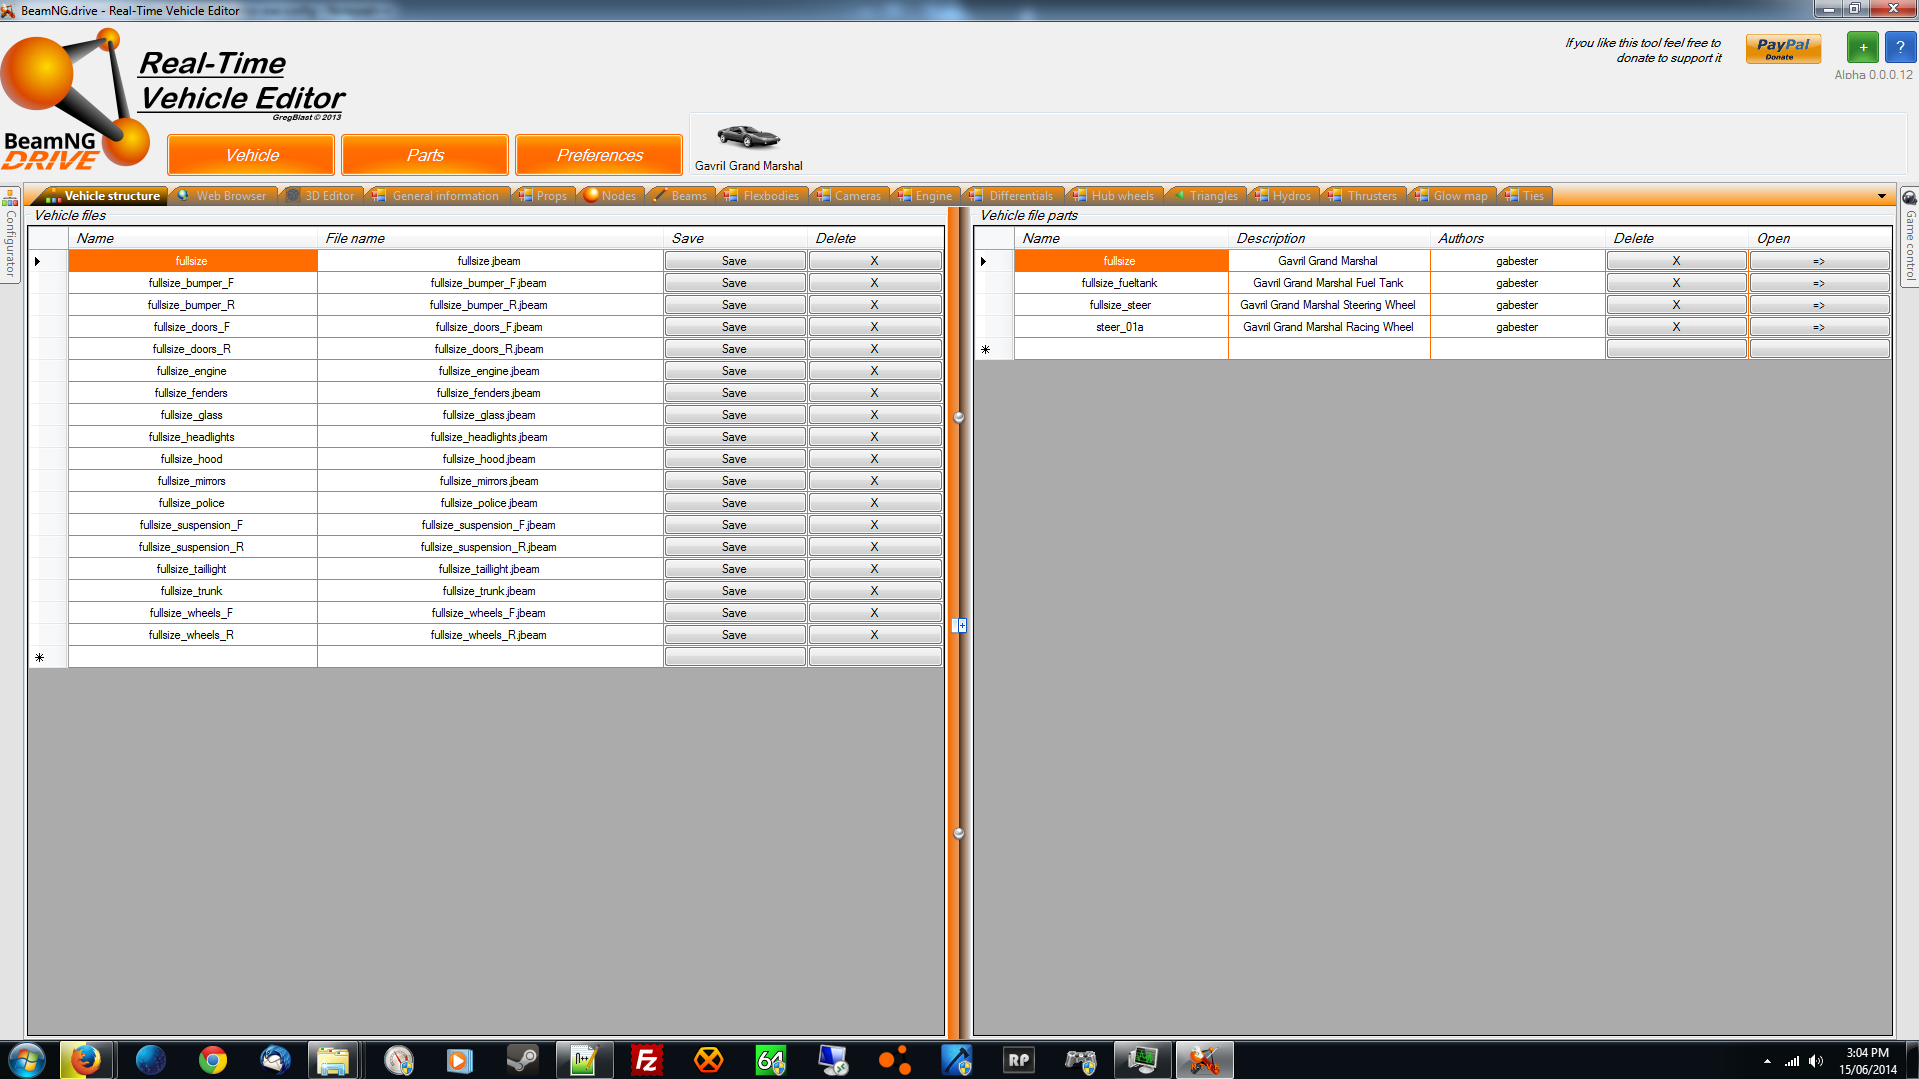Open the volume speaker tray icon
The image size is (1919, 1079).
click(1816, 1061)
